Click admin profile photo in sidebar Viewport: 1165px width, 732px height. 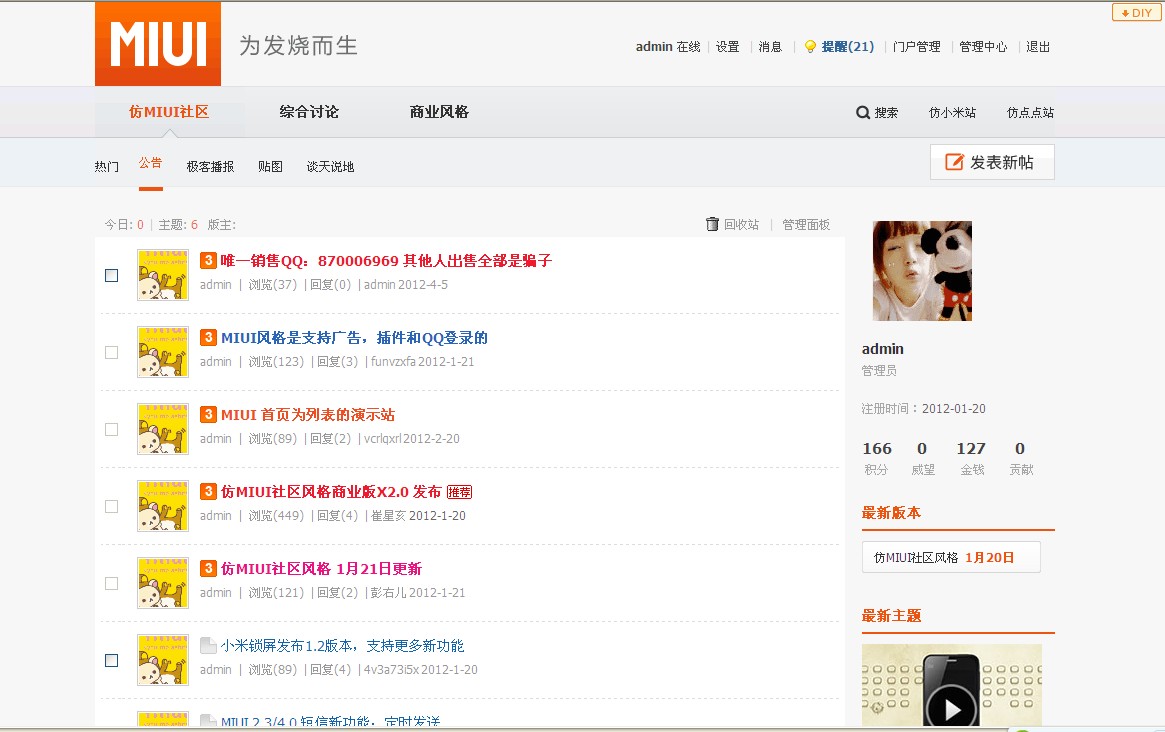coord(922,271)
